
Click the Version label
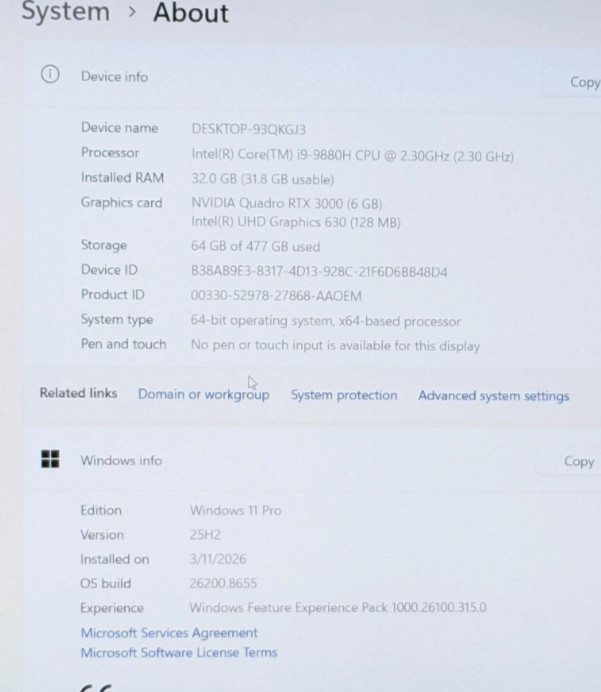(102, 534)
